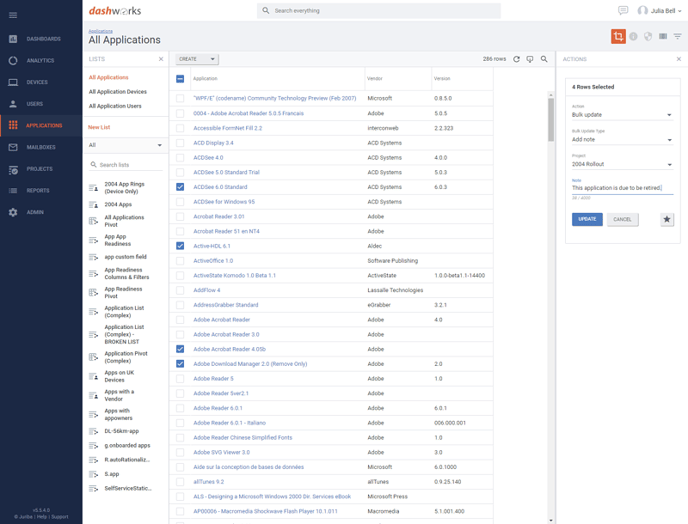Image resolution: width=688 pixels, height=524 pixels.
Task: Open the Create dropdown
Action: 197,59
